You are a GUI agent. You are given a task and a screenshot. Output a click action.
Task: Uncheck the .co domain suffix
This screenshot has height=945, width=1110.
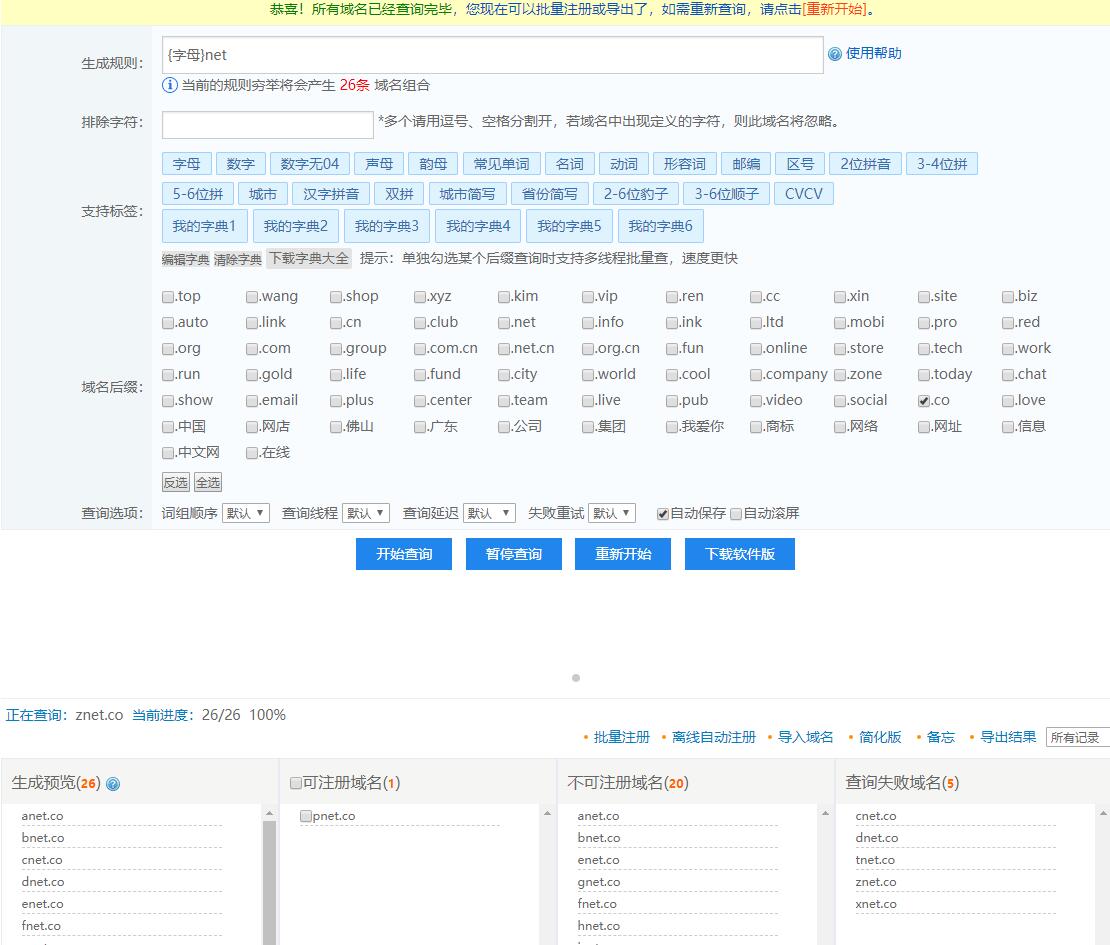pos(924,401)
